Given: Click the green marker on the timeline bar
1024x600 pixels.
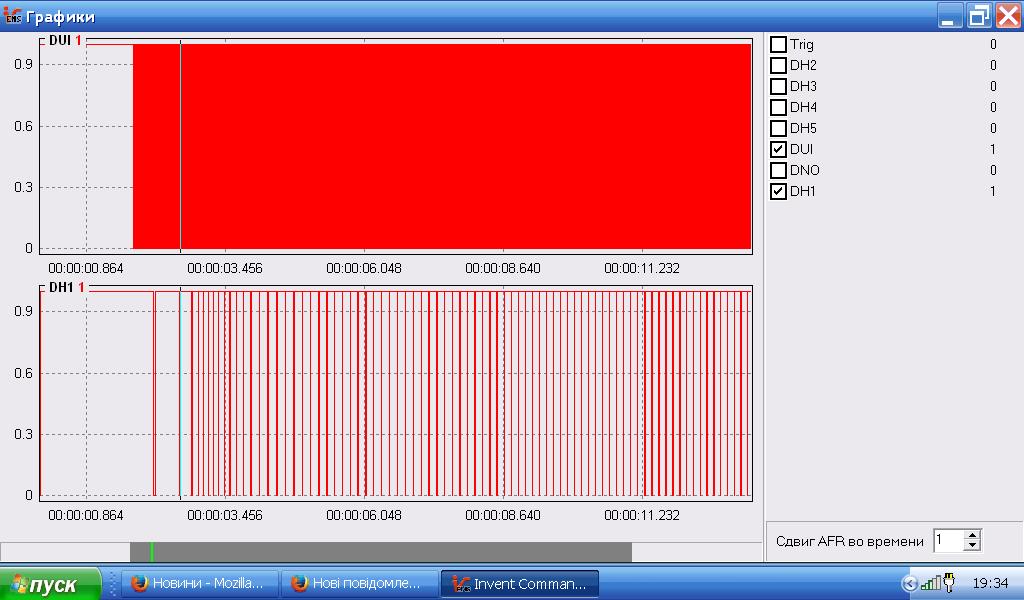Looking at the screenshot, I should pos(152,552).
